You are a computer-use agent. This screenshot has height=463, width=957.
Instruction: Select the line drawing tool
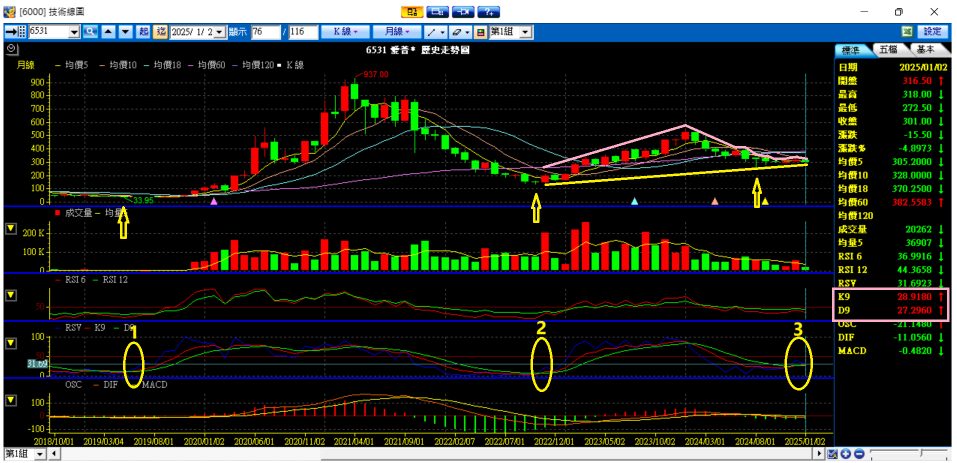coord(432,32)
